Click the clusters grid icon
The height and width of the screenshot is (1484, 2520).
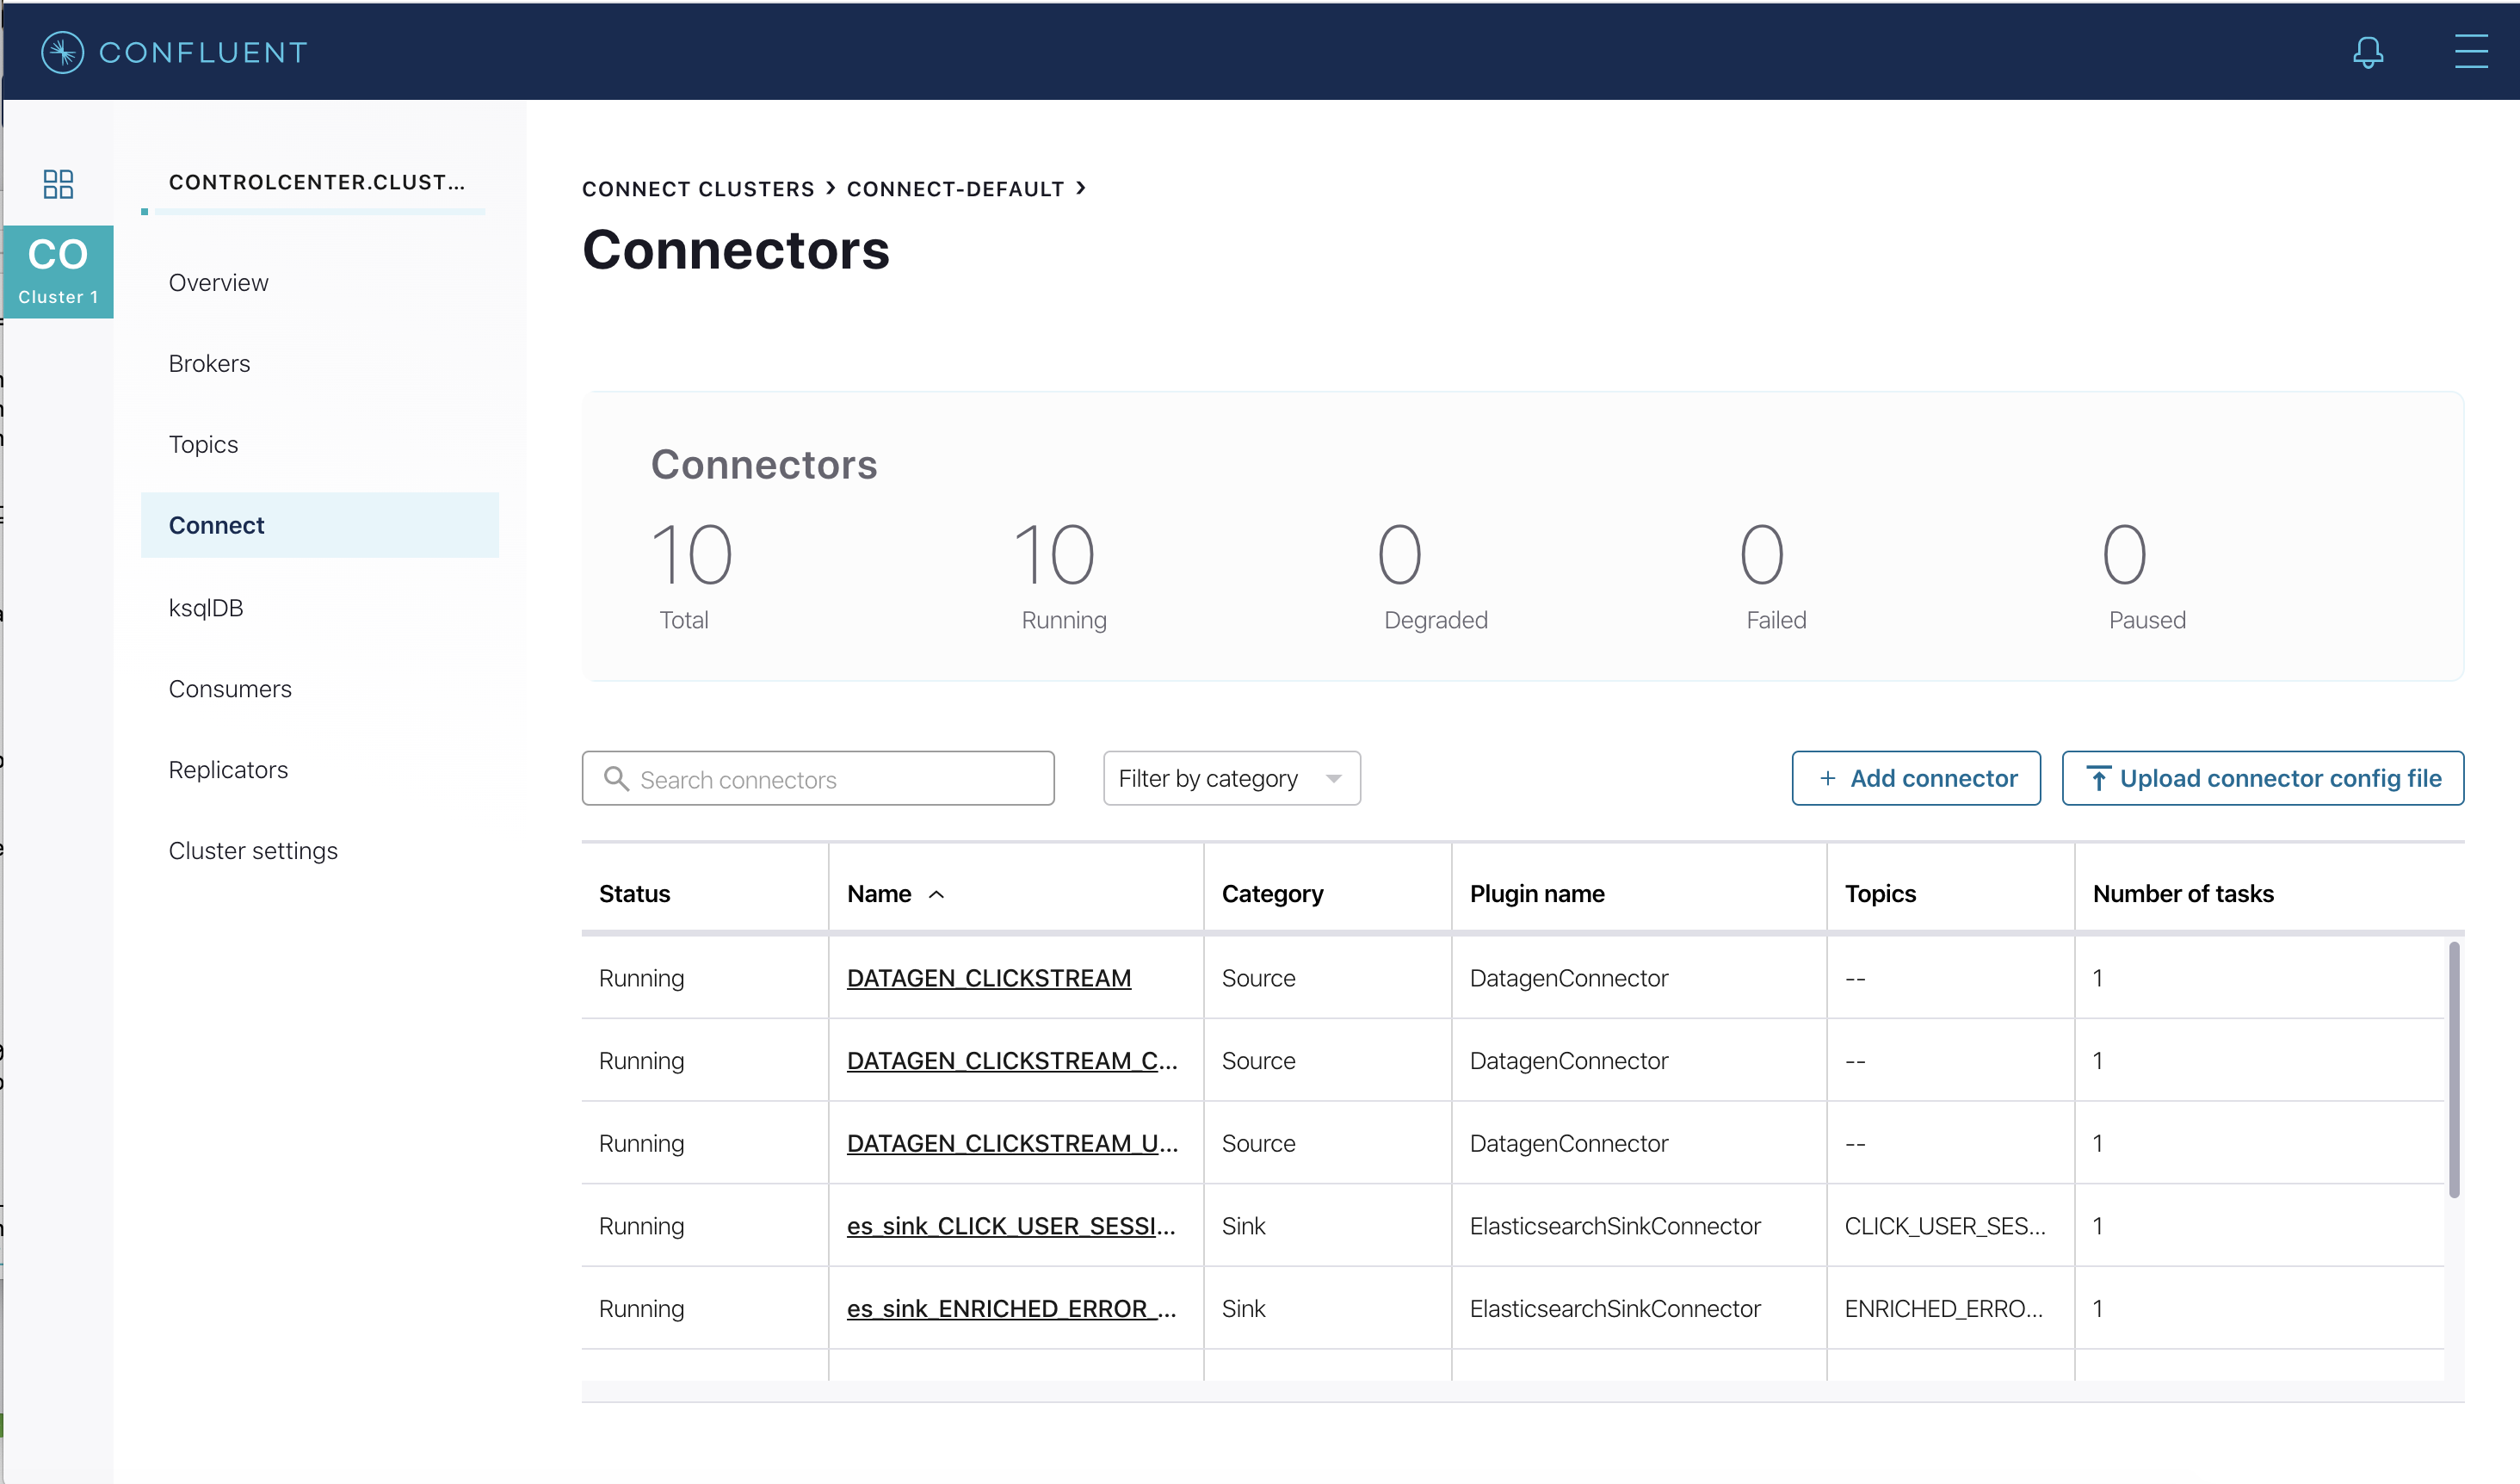58,184
